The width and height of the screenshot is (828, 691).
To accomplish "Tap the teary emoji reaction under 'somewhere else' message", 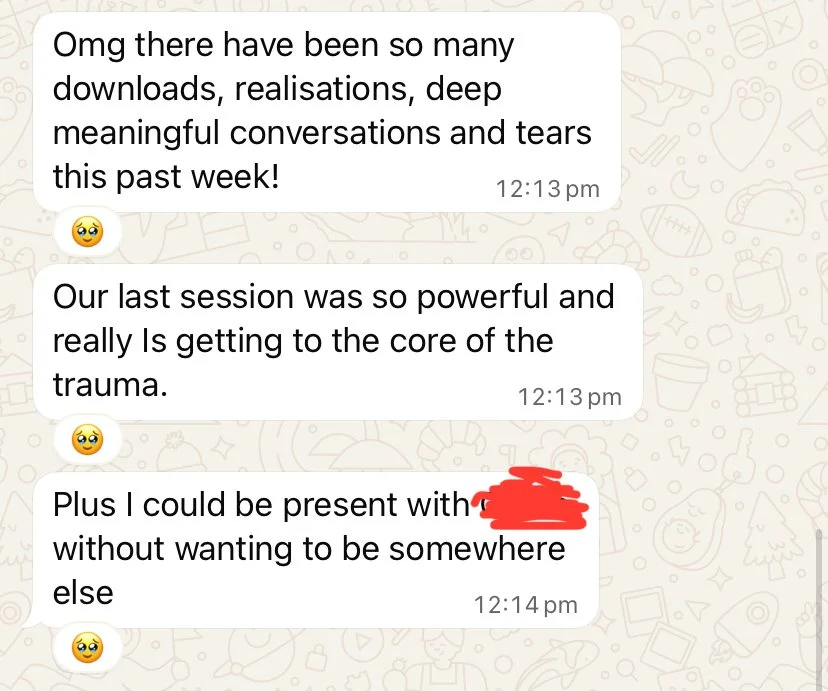I will (x=88, y=649).
